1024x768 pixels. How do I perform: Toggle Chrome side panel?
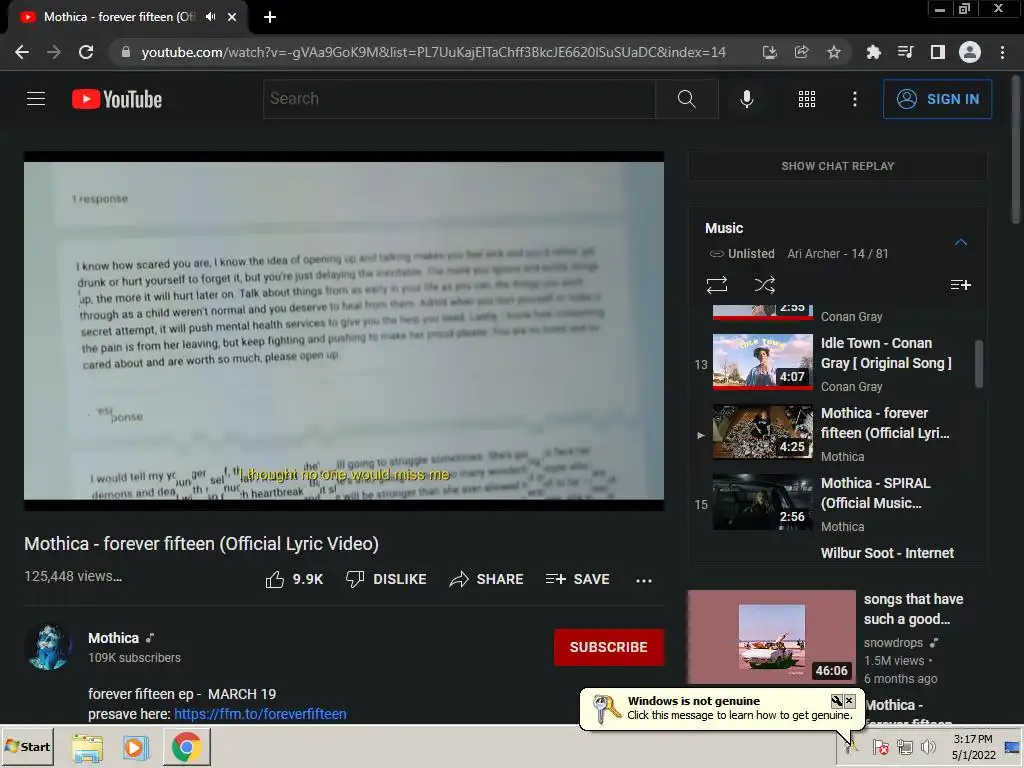(x=938, y=52)
